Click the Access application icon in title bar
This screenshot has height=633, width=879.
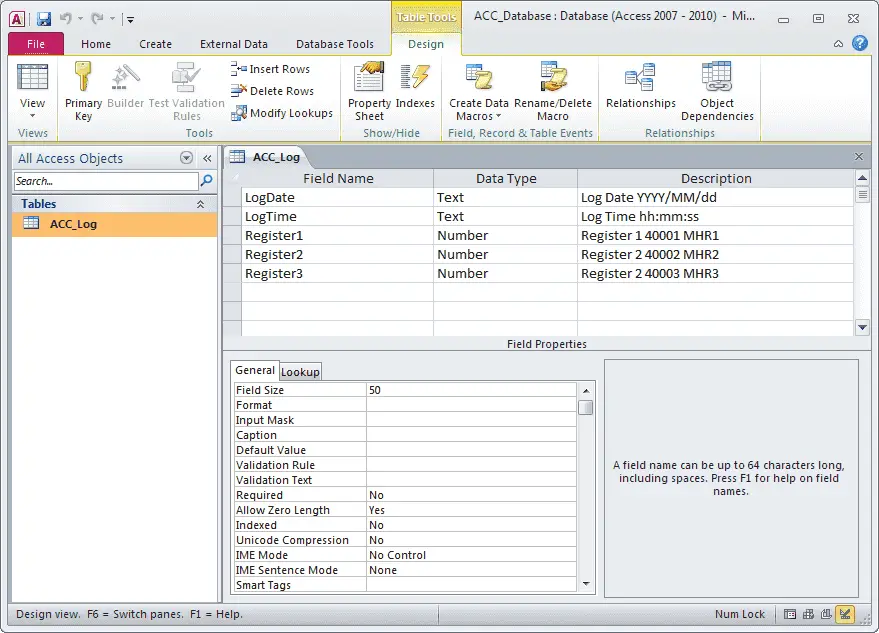click(x=17, y=19)
